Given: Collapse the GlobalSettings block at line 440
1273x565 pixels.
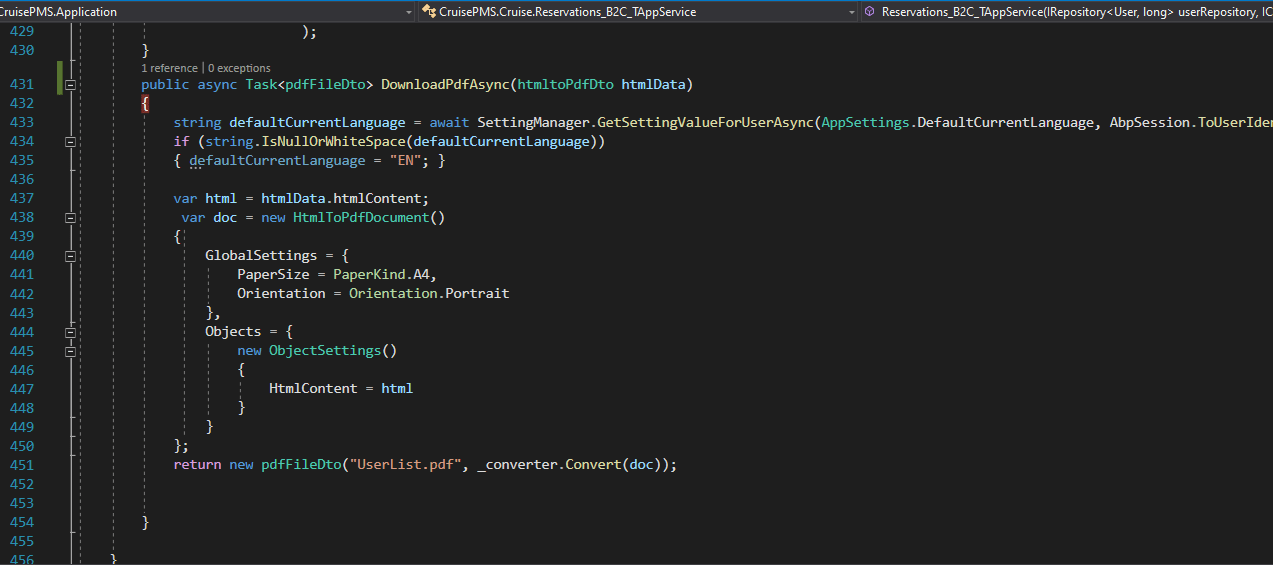Looking at the screenshot, I should [x=70, y=256].
